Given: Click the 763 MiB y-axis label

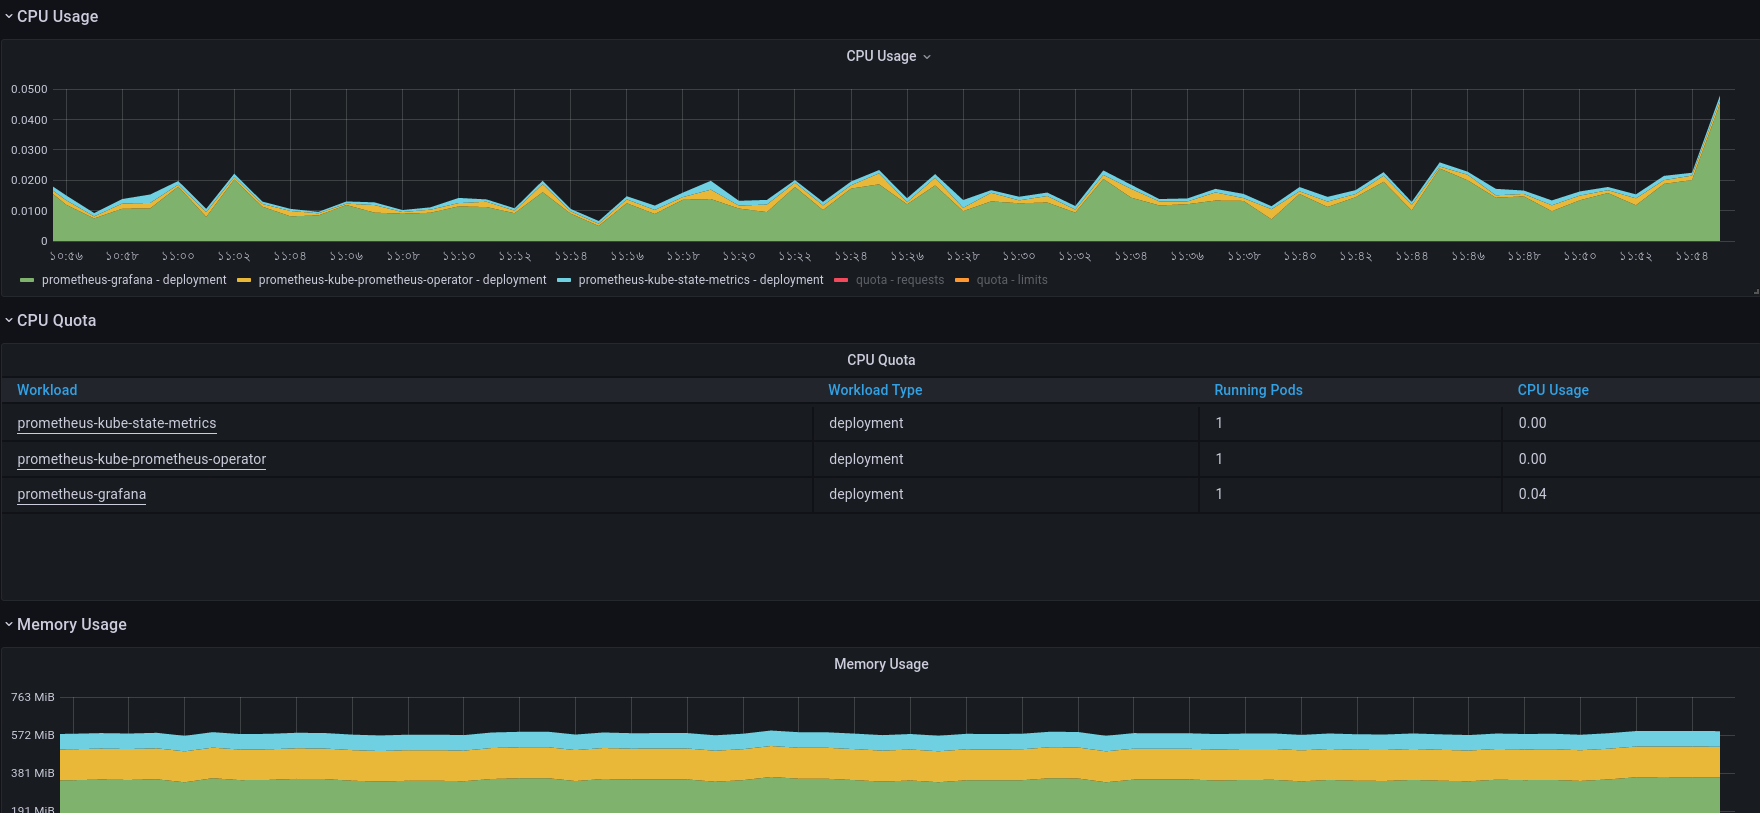Looking at the screenshot, I should [x=33, y=697].
